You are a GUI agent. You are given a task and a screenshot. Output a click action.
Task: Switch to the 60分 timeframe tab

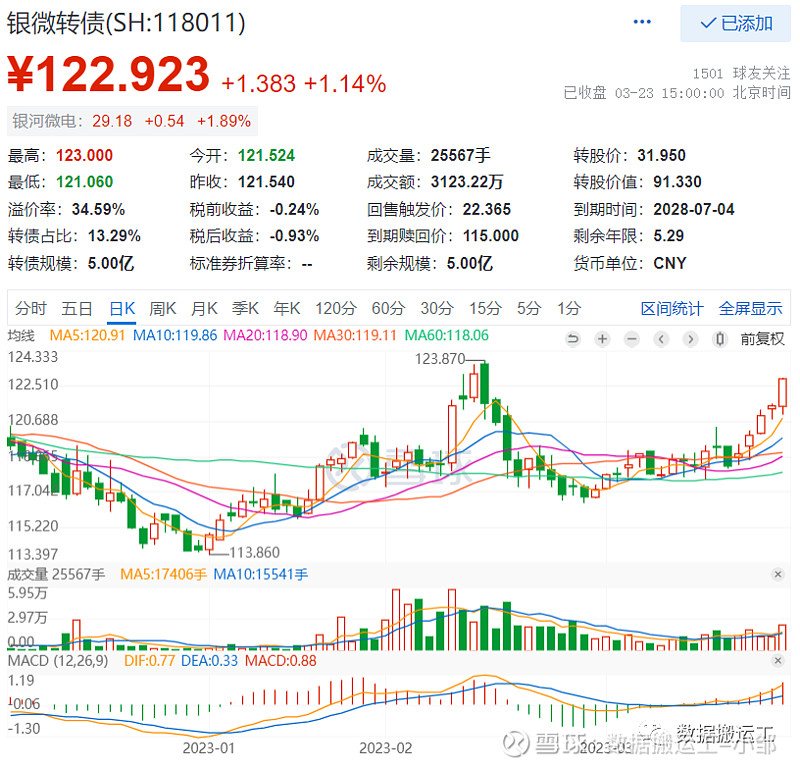click(x=388, y=308)
